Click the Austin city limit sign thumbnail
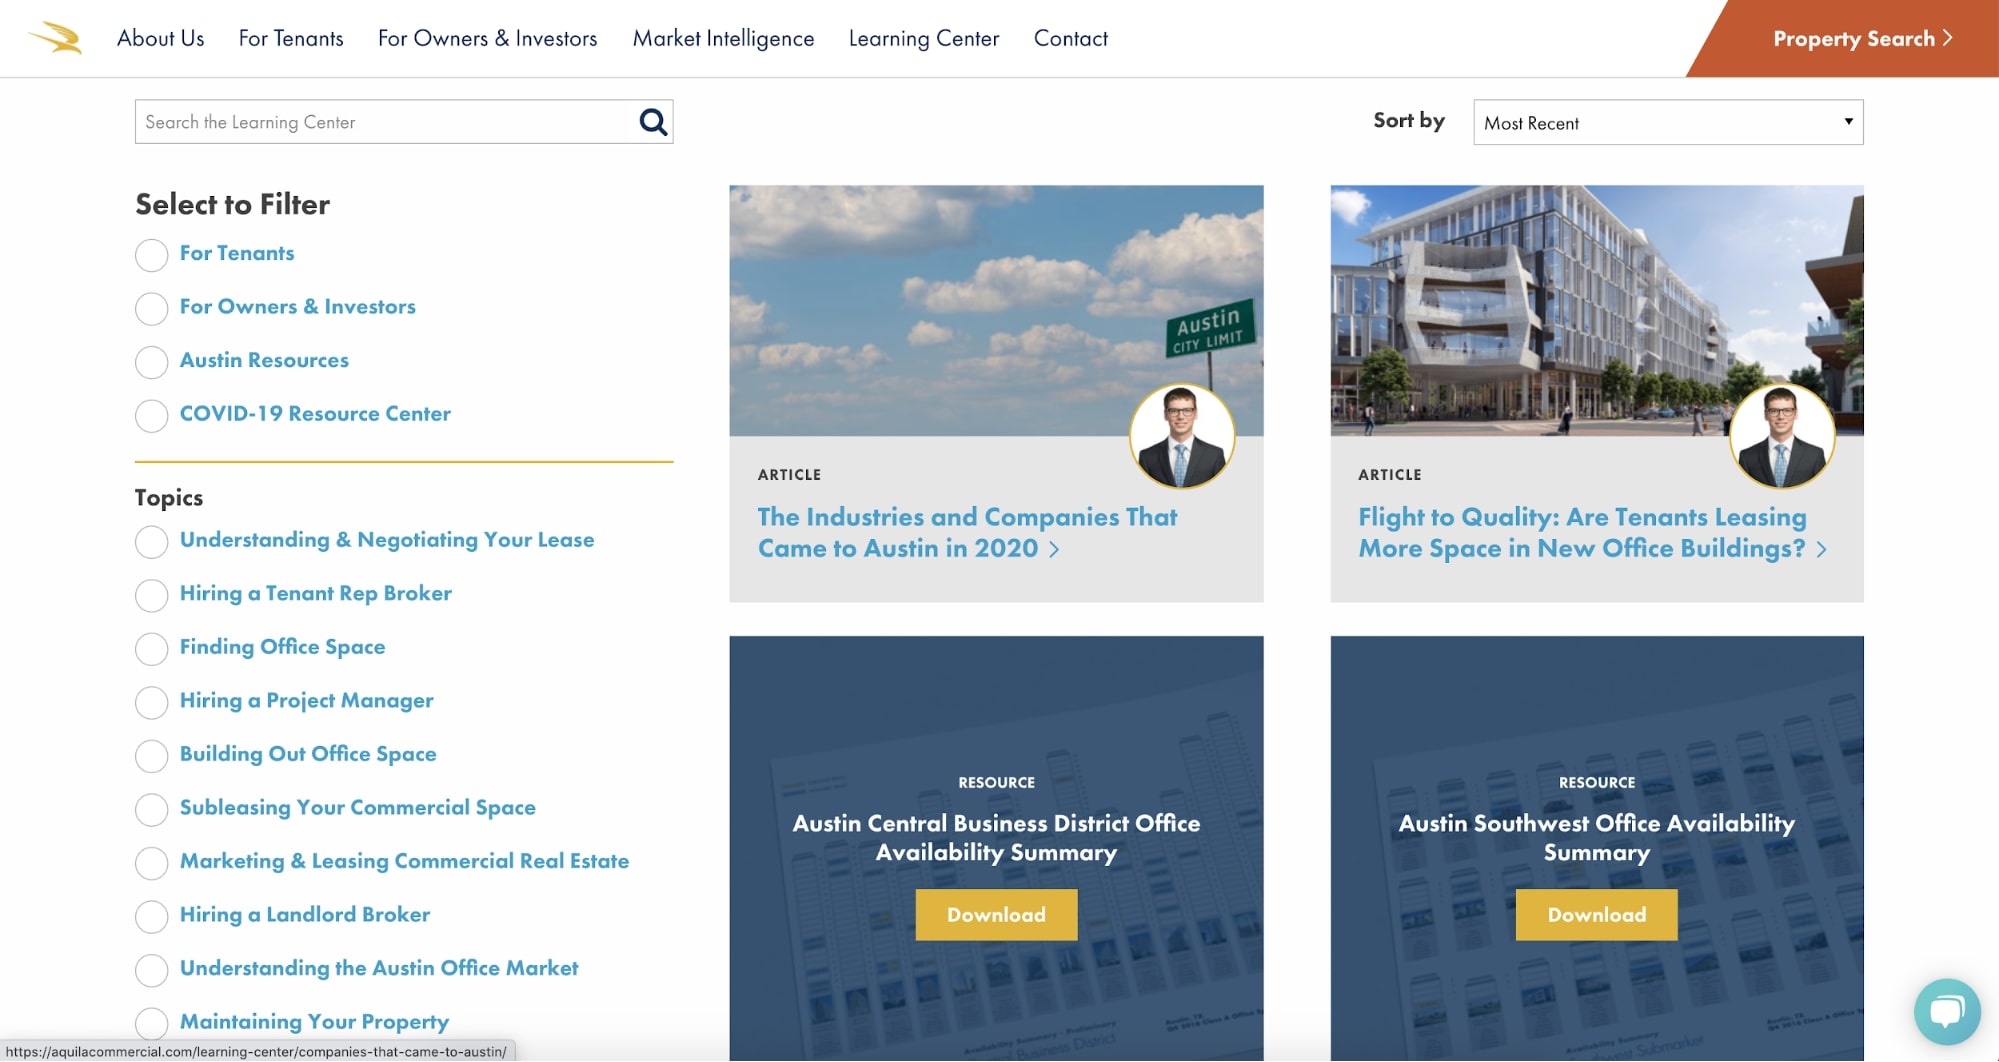 pyautogui.click(x=996, y=310)
